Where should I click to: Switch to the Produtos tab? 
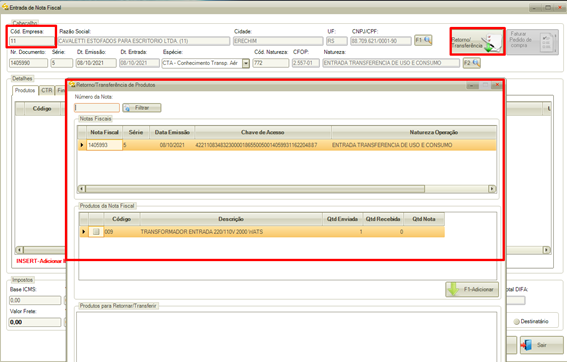(25, 90)
